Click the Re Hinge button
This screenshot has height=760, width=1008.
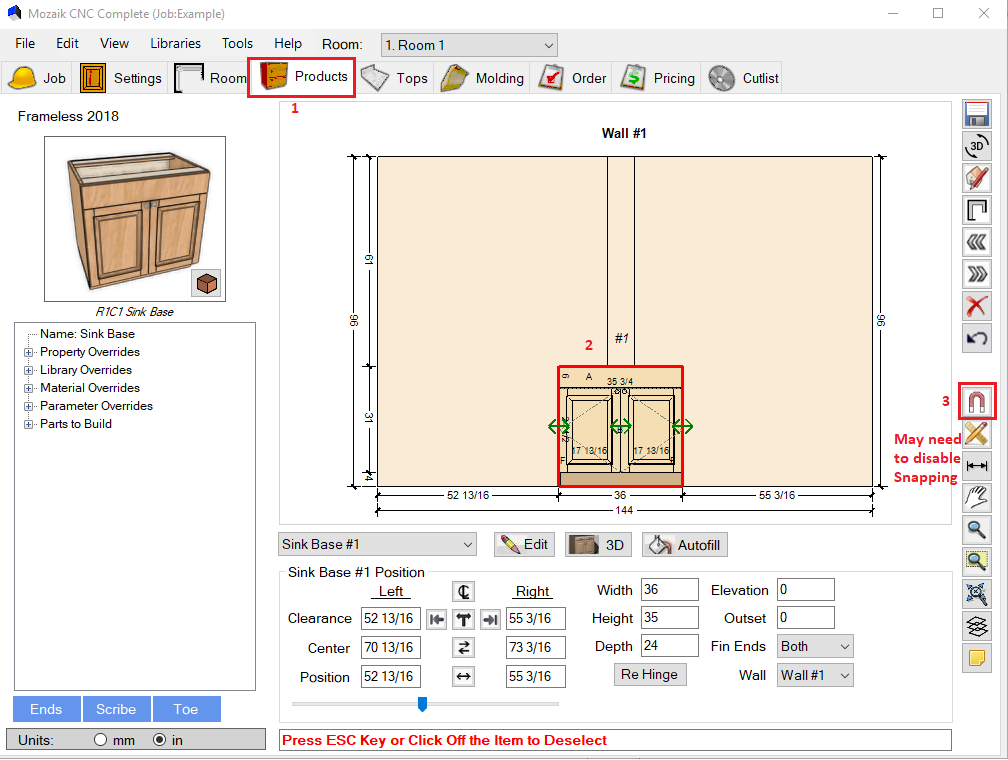pos(649,674)
